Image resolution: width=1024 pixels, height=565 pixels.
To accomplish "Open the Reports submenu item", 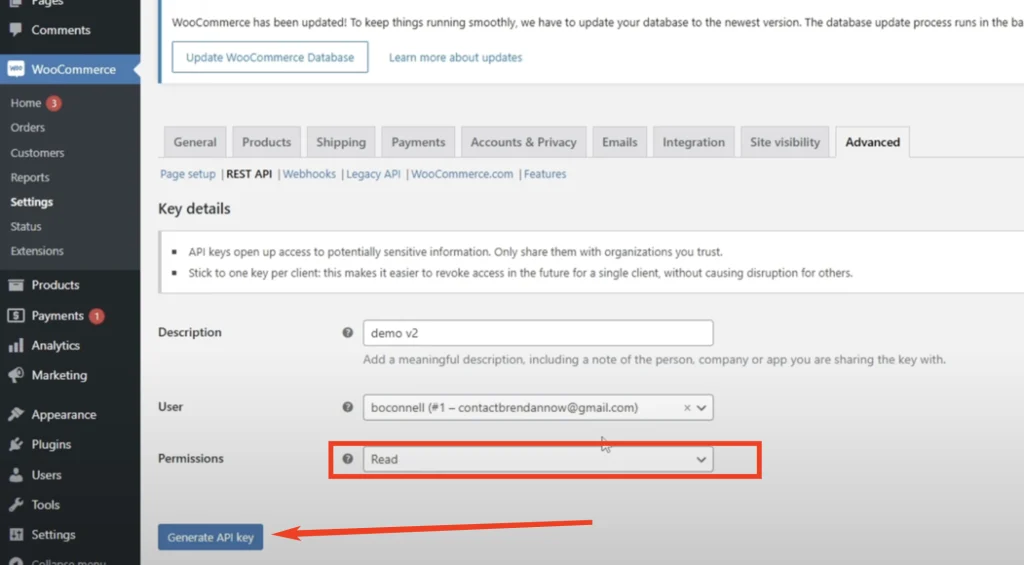I will click(x=30, y=178).
